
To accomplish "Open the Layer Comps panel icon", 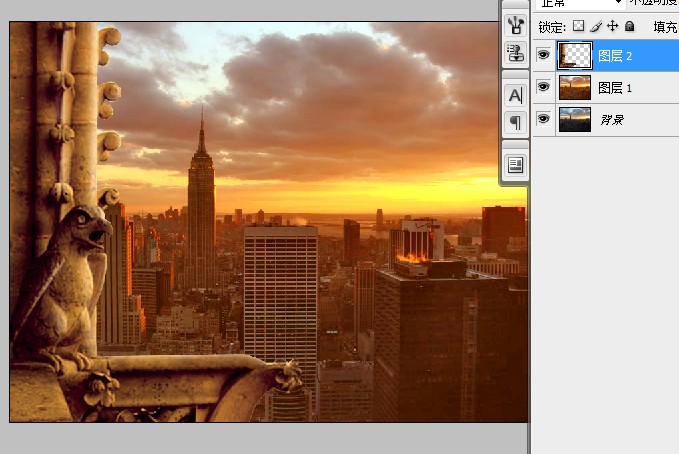I will coord(515,165).
